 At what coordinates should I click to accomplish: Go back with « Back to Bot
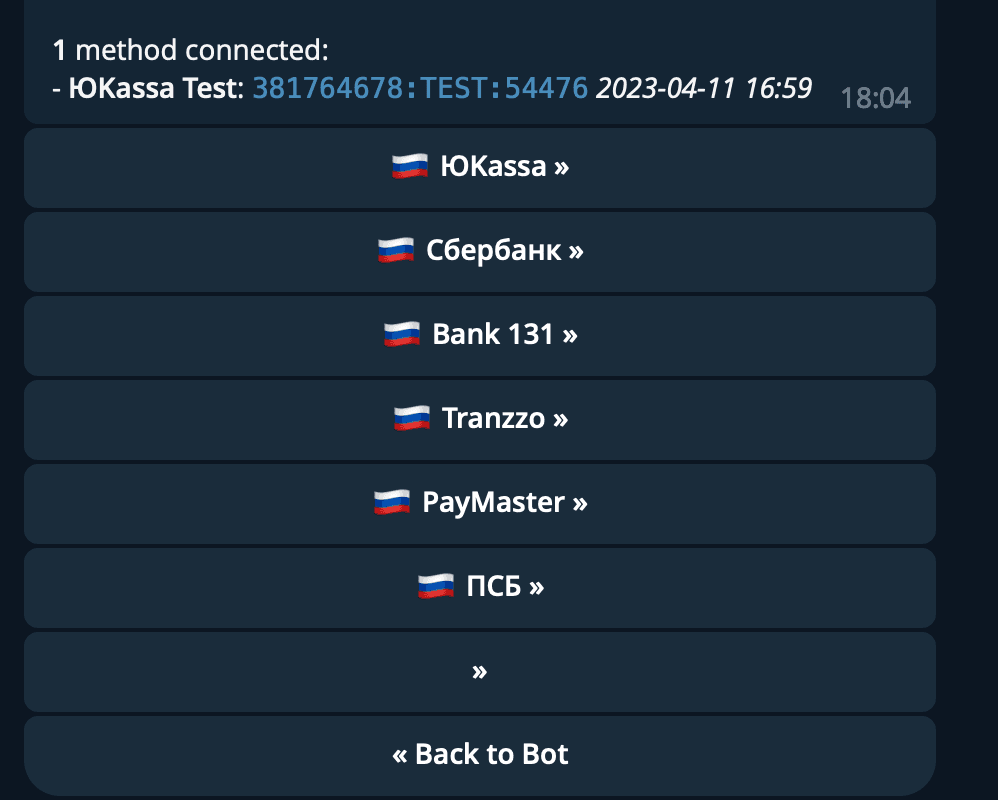point(480,754)
